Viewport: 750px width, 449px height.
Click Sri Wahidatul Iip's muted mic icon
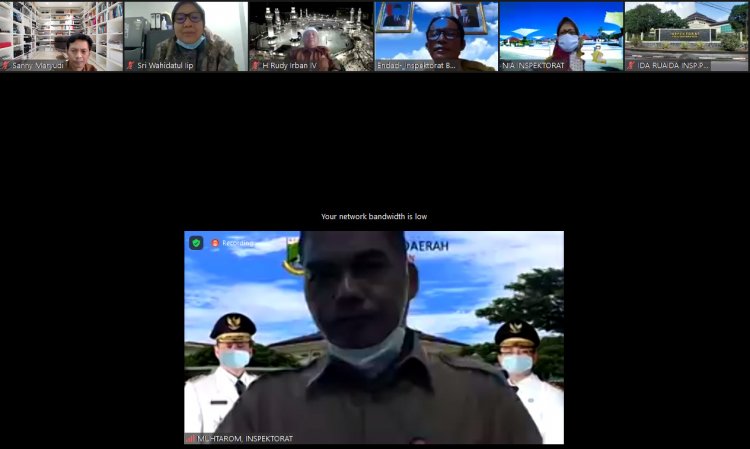coord(130,66)
